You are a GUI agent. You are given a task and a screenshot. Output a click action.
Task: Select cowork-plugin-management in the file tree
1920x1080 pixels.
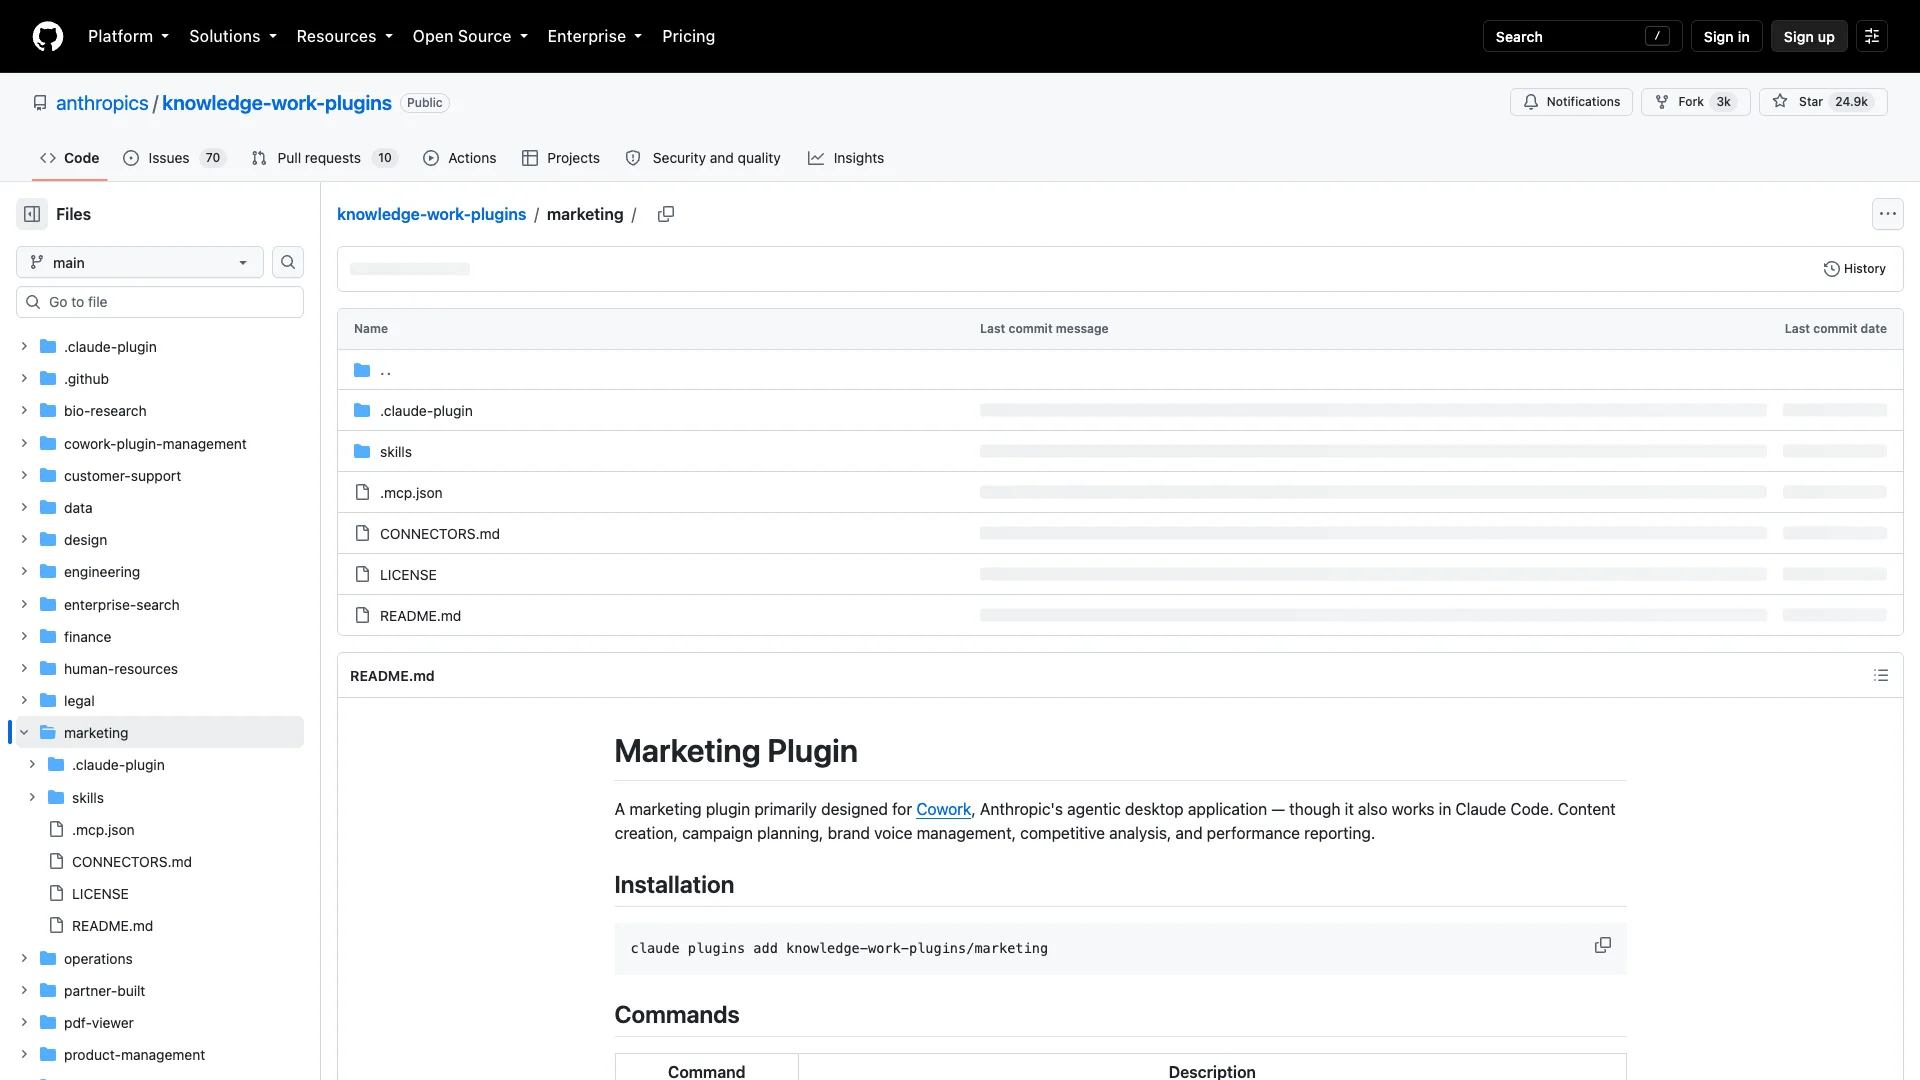[160, 443]
